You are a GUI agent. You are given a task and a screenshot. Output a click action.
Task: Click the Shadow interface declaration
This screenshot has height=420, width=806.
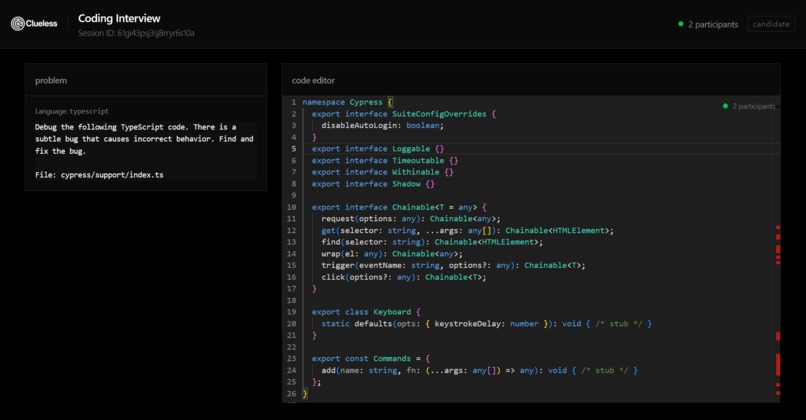point(373,184)
